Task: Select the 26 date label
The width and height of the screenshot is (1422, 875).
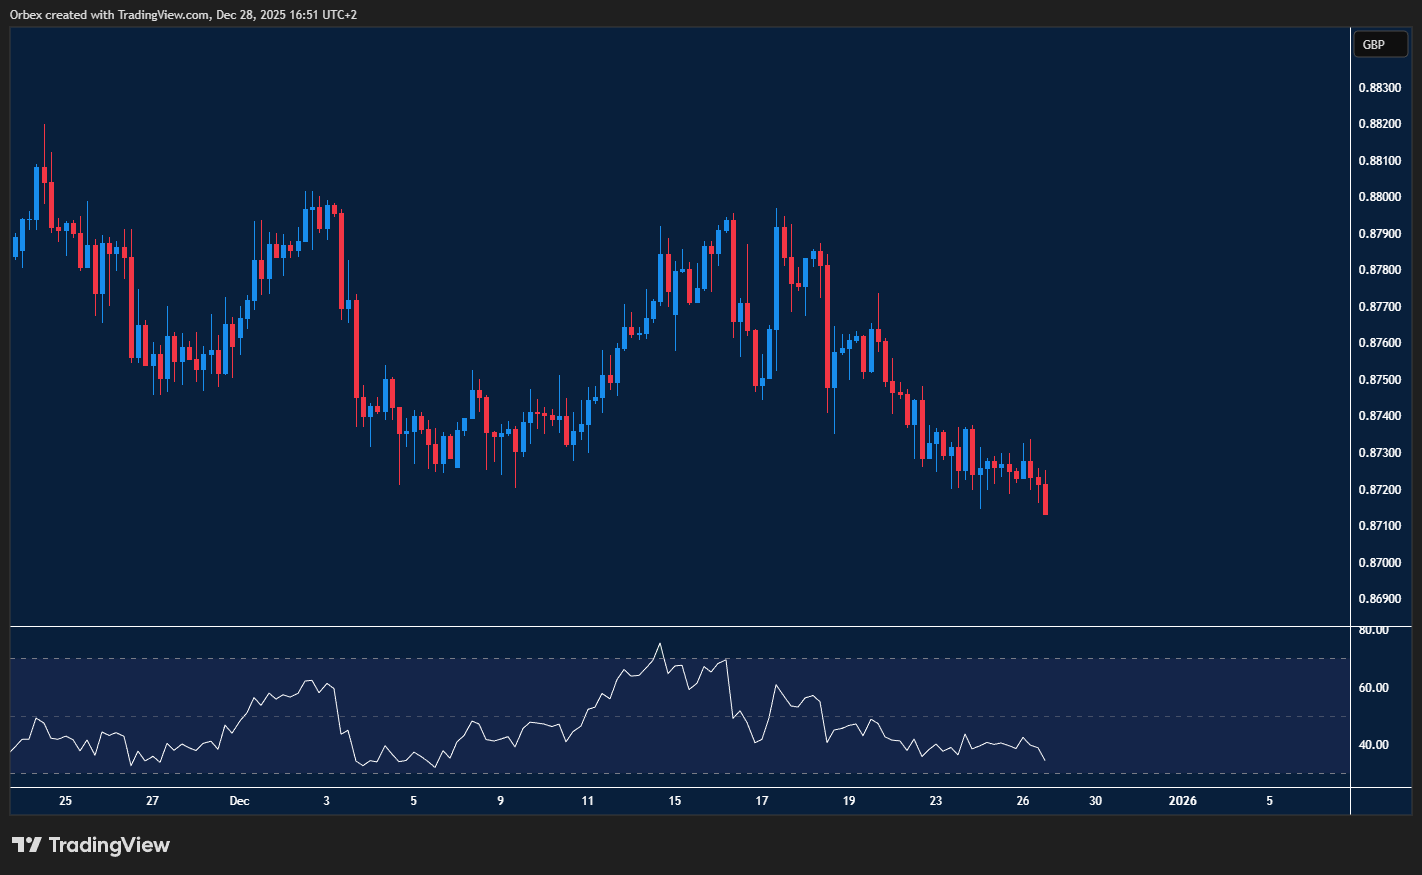Action: coord(1022,801)
